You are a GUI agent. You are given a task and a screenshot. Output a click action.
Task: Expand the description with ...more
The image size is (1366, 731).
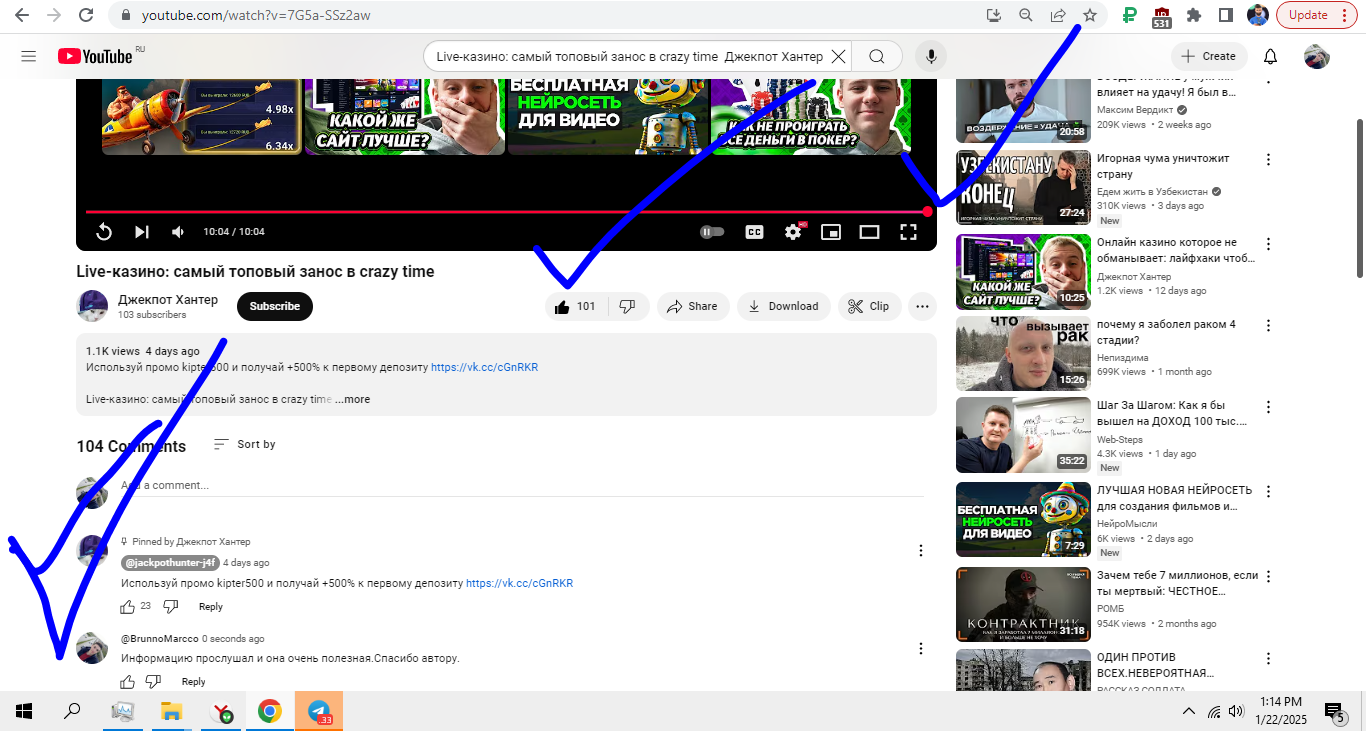(x=352, y=399)
